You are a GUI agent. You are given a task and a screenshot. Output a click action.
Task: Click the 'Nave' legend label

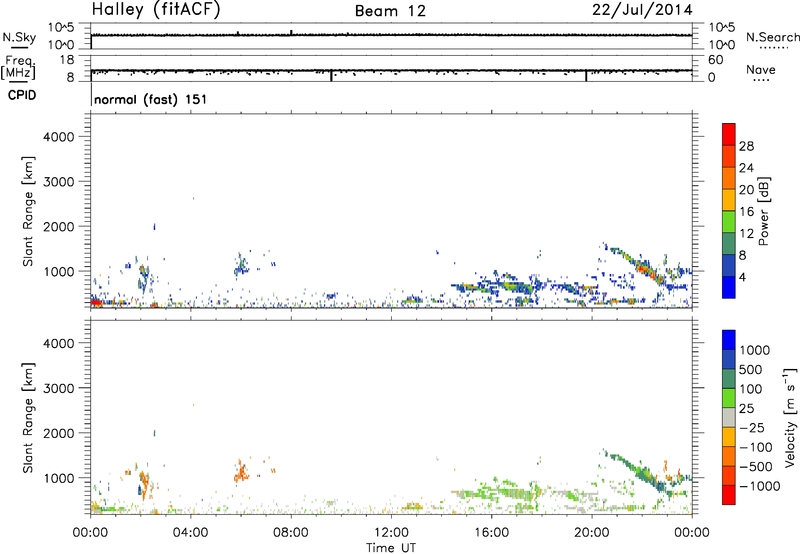761,70
